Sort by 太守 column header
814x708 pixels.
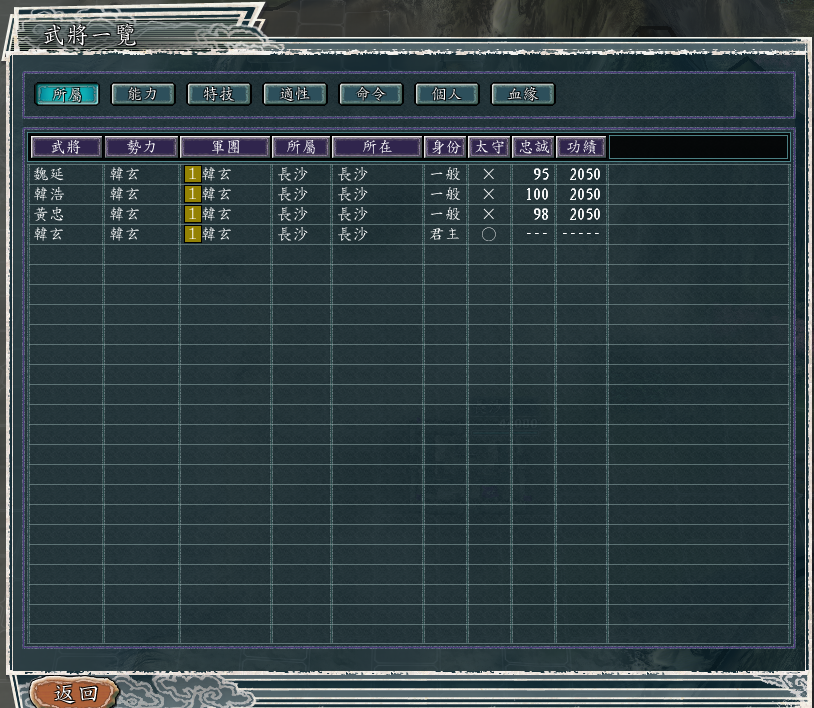click(489, 147)
